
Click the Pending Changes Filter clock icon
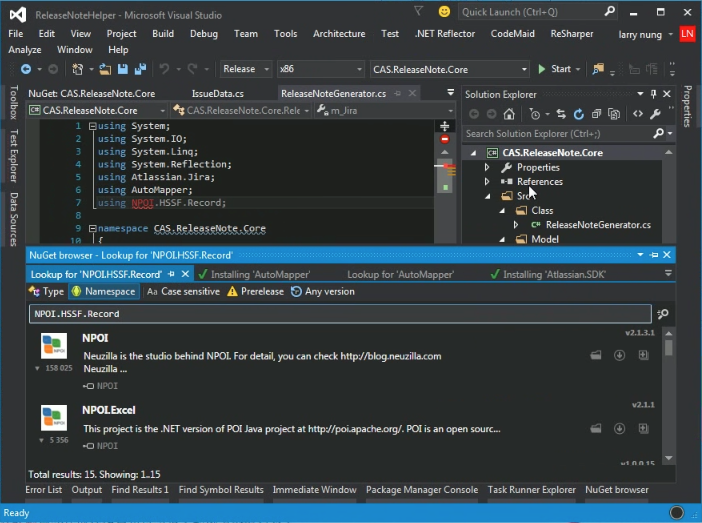point(535,114)
